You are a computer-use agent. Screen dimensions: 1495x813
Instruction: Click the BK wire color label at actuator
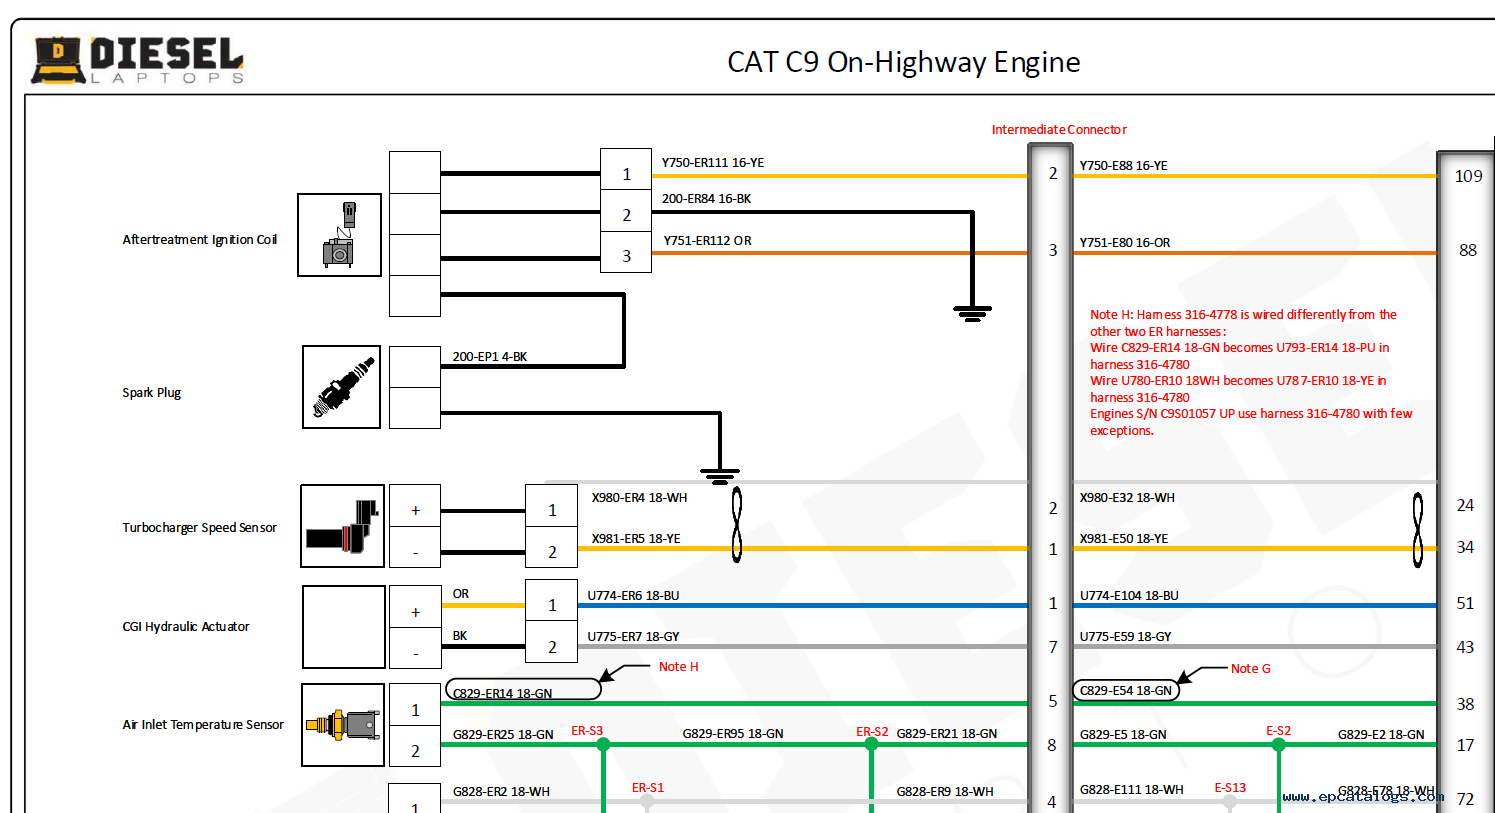pos(460,635)
